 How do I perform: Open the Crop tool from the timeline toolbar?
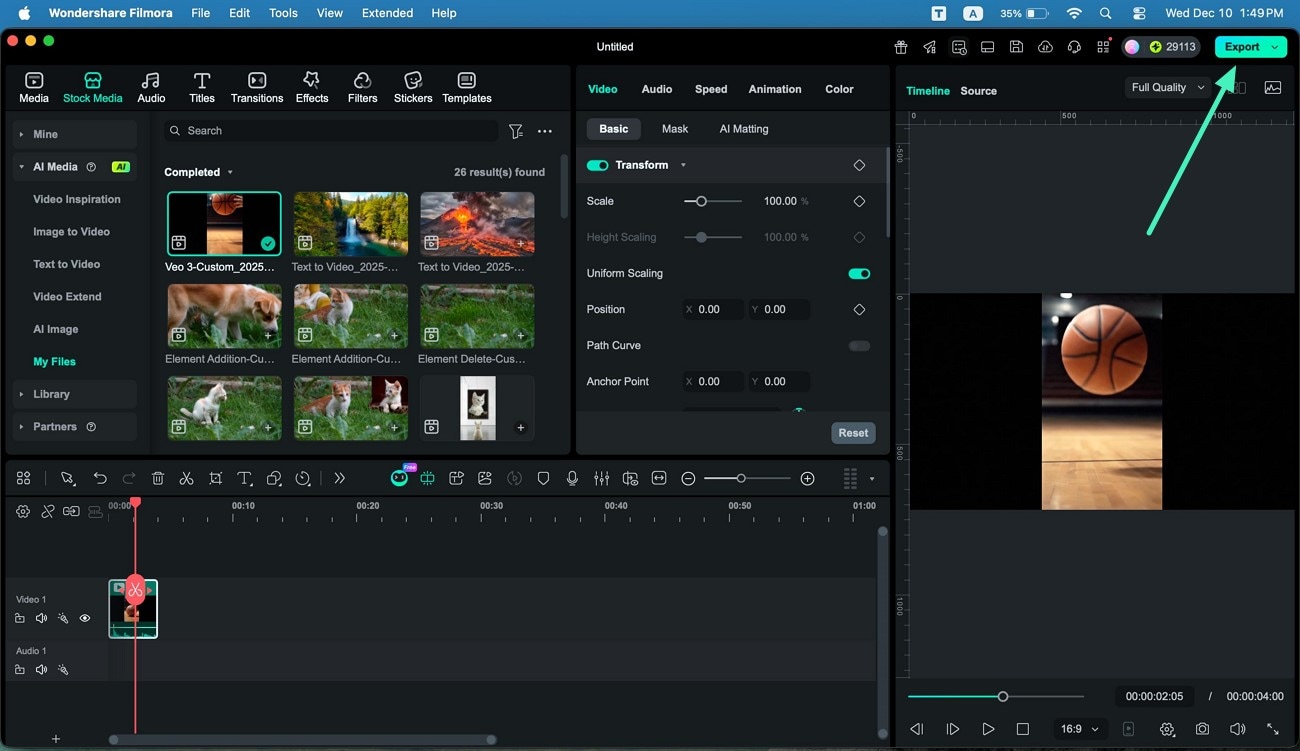(216, 478)
